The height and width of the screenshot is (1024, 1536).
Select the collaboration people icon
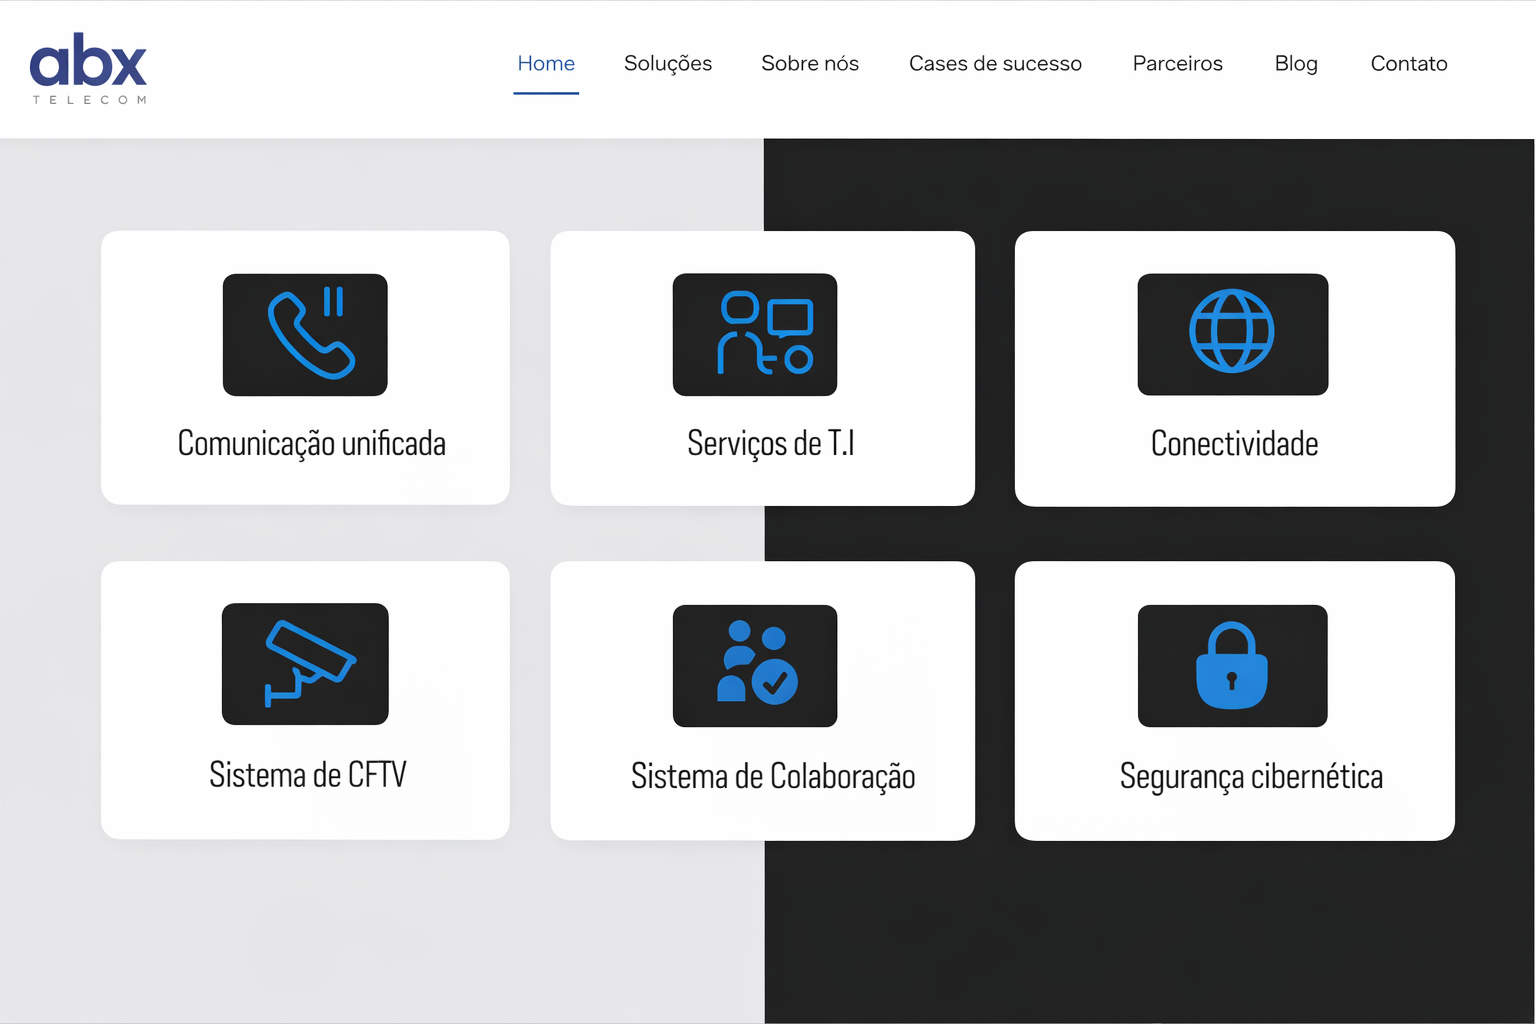click(x=754, y=665)
